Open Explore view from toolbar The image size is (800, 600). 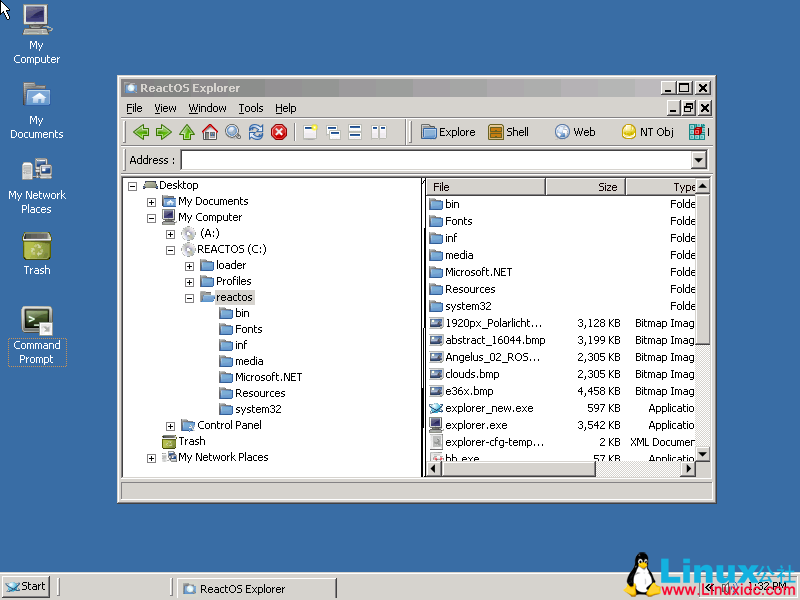[448, 132]
